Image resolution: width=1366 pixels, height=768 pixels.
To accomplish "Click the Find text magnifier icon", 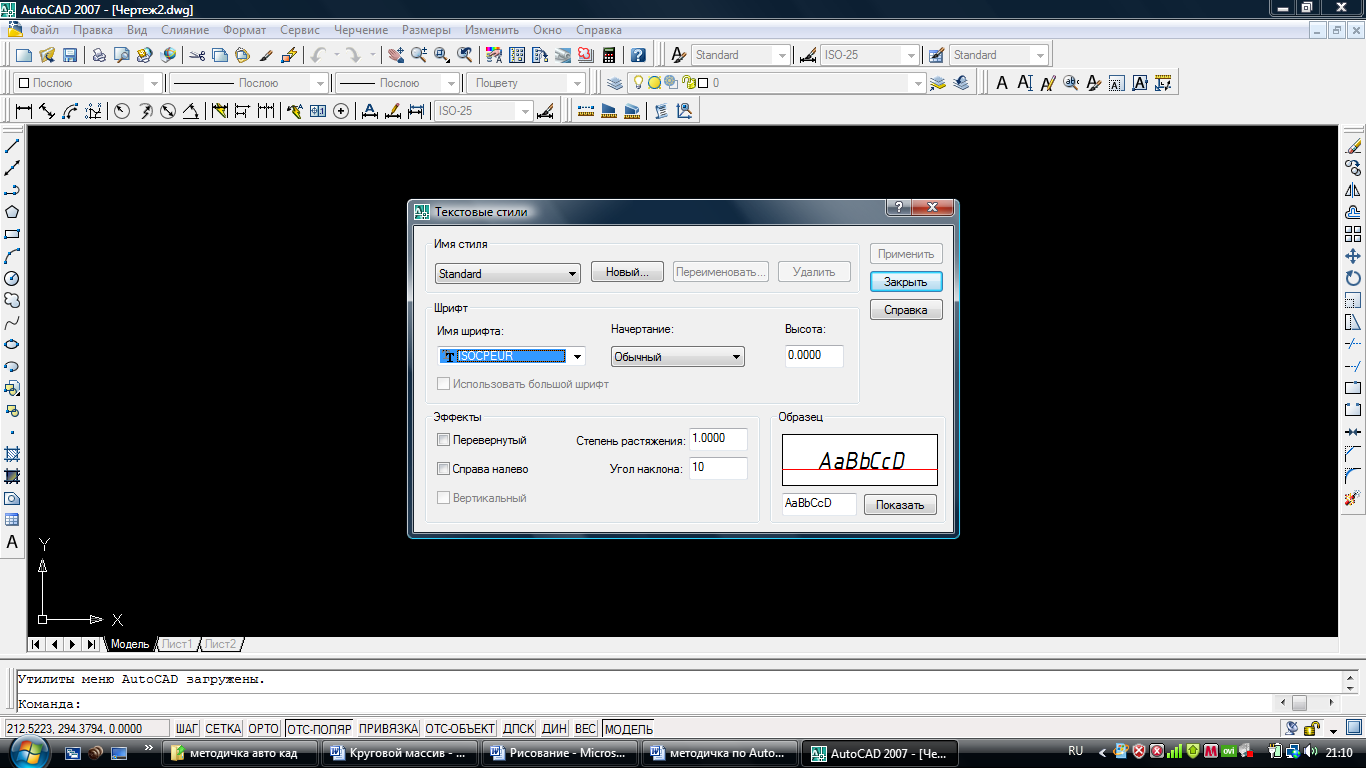I will click(1071, 83).
